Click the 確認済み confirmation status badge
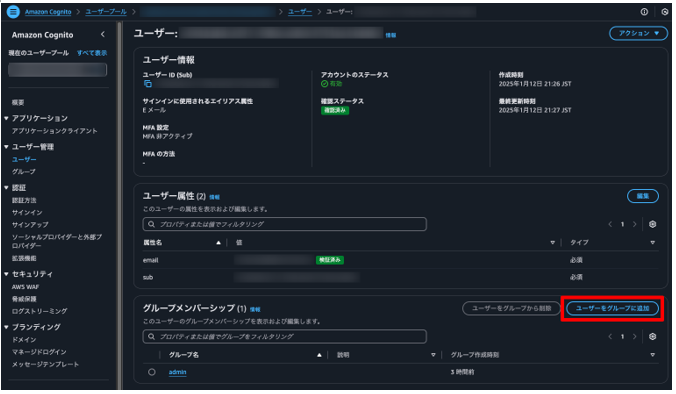The height and width of the screenshot is (394, 676). tap(335, 110)
